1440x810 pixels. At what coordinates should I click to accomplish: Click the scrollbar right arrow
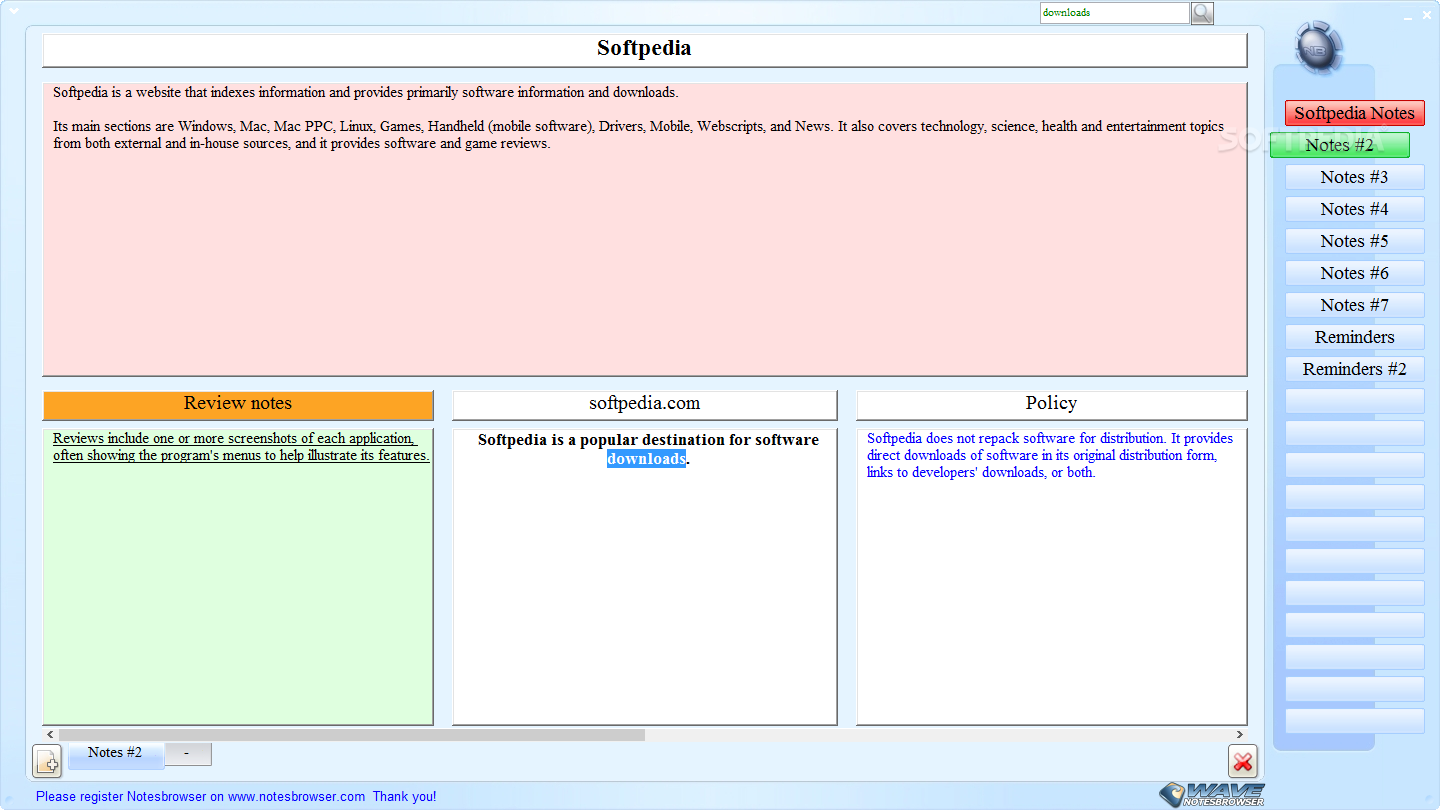1240,735
